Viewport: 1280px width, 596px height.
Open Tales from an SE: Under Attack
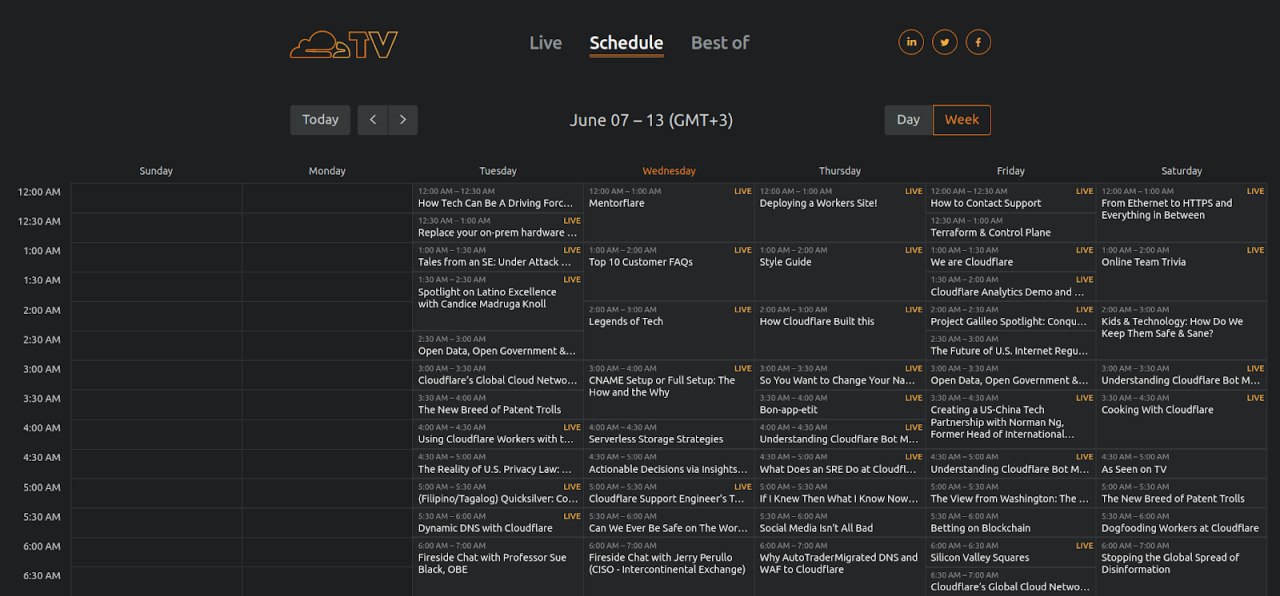[497, 257]
